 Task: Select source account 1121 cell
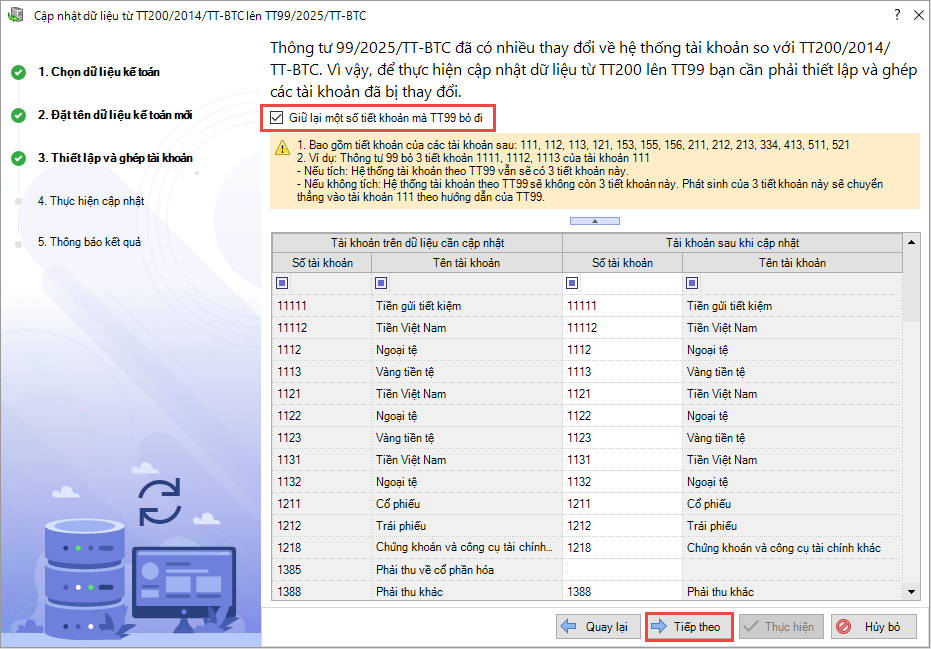click(x=322, y=394)
